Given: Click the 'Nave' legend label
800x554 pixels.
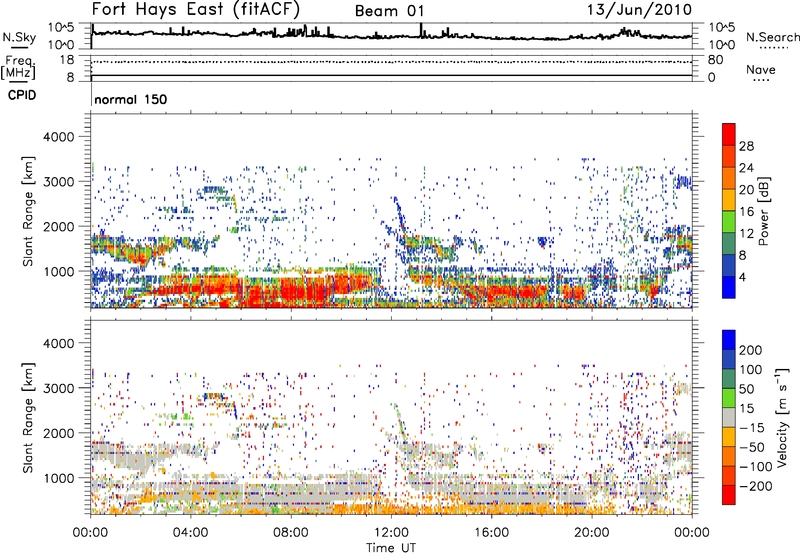Looking at the screenshot, I should point(761,70).
